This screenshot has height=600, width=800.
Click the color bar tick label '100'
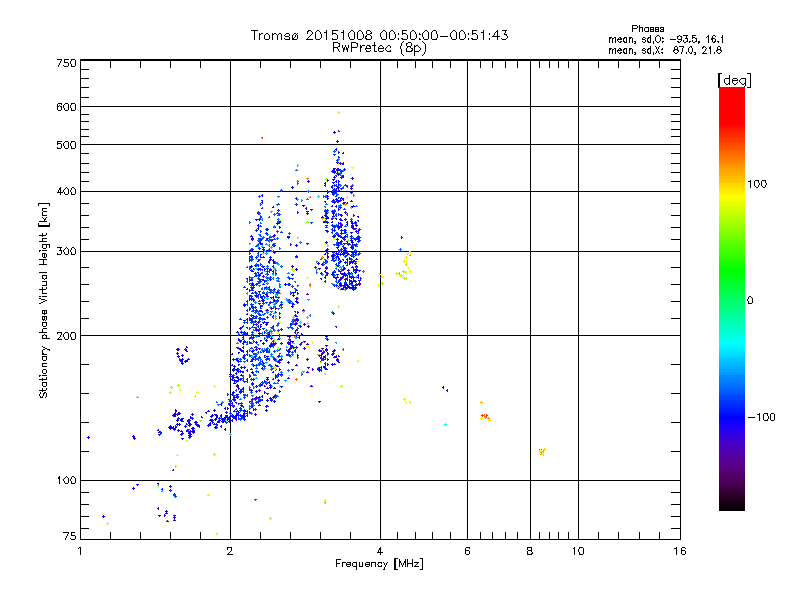tap(757, 184)
